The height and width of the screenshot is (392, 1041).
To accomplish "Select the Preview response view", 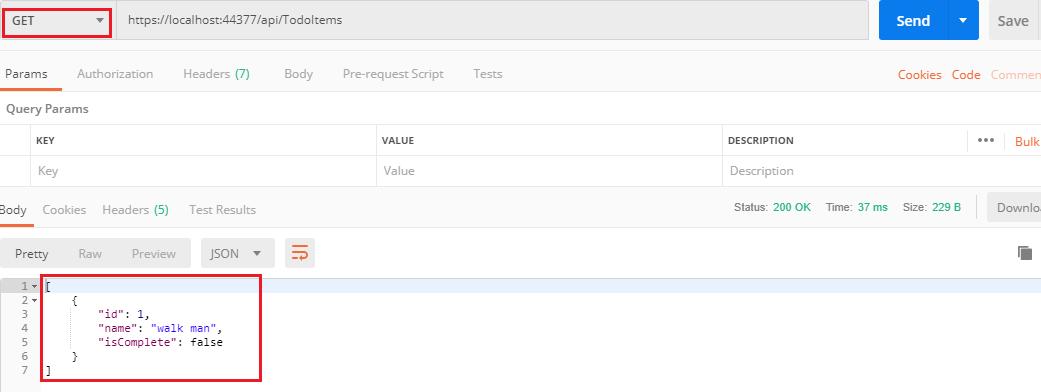I will tap(153, 253).
